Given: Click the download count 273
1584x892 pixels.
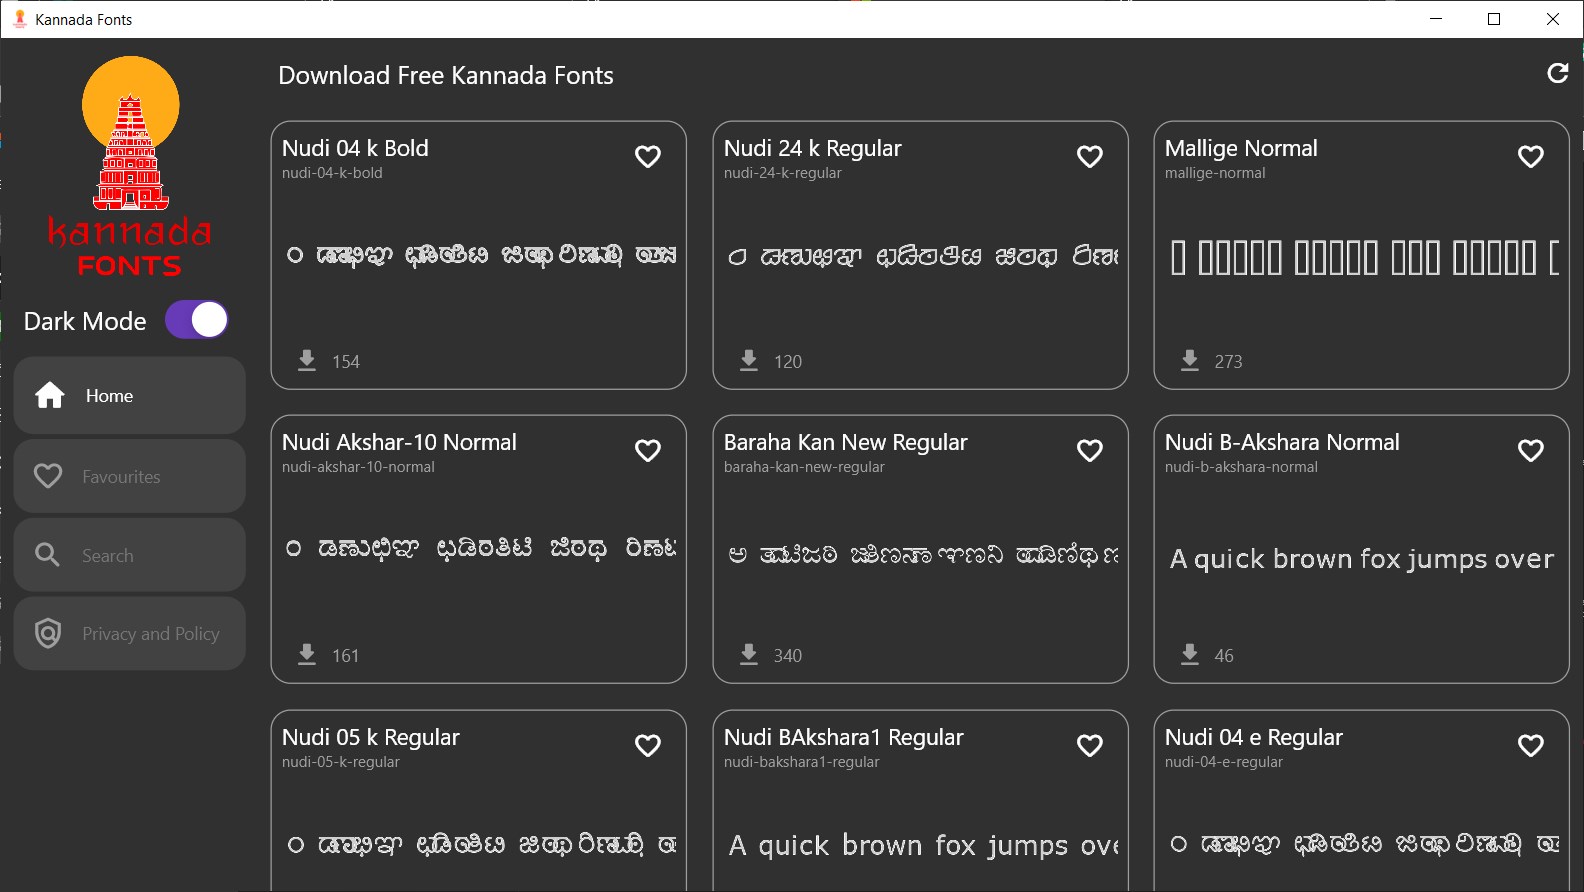Looking at the screenshot, I should [1228, 362].
